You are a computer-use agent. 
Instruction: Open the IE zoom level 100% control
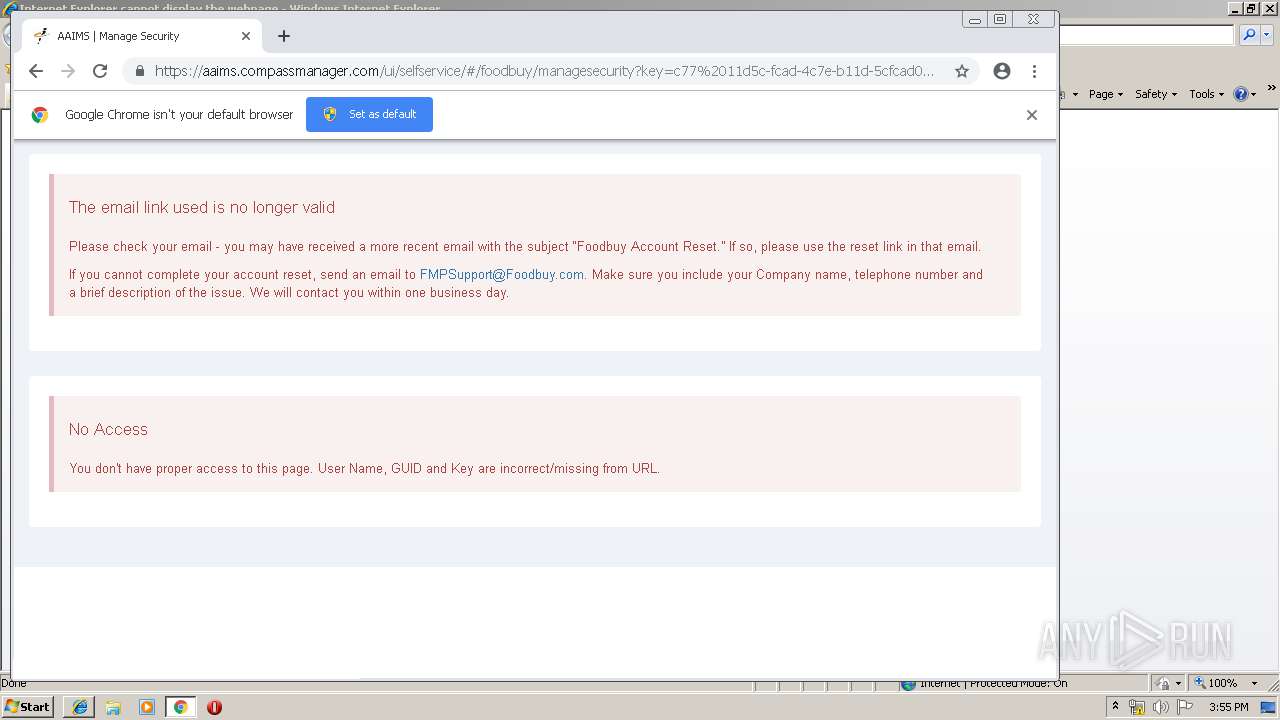coord(1215,683)
